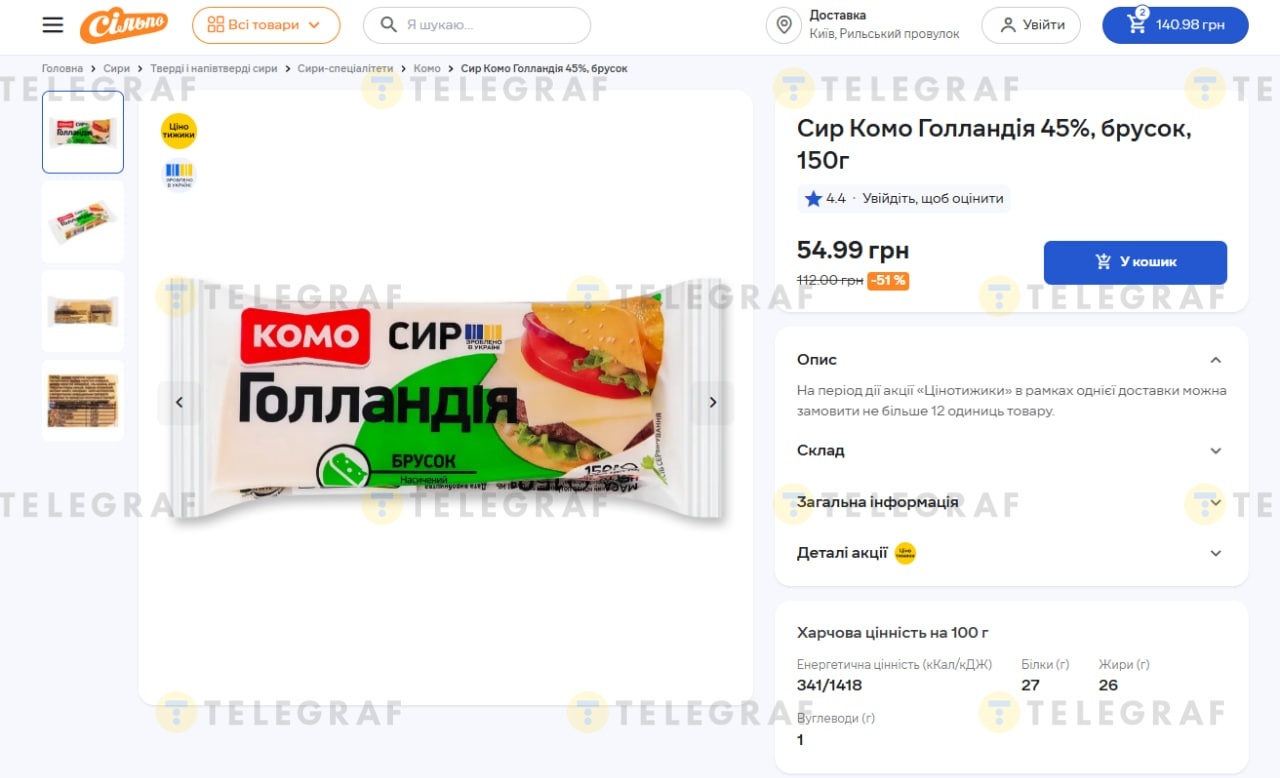Go to Сири breadcrumb
The width and height of the screenshot is (1280, 778).
click(117, 68)
